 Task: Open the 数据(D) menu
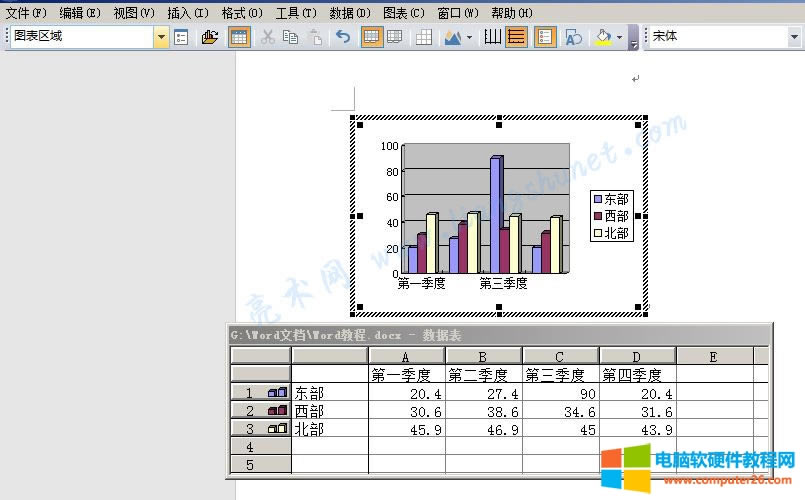click(348, 12)
